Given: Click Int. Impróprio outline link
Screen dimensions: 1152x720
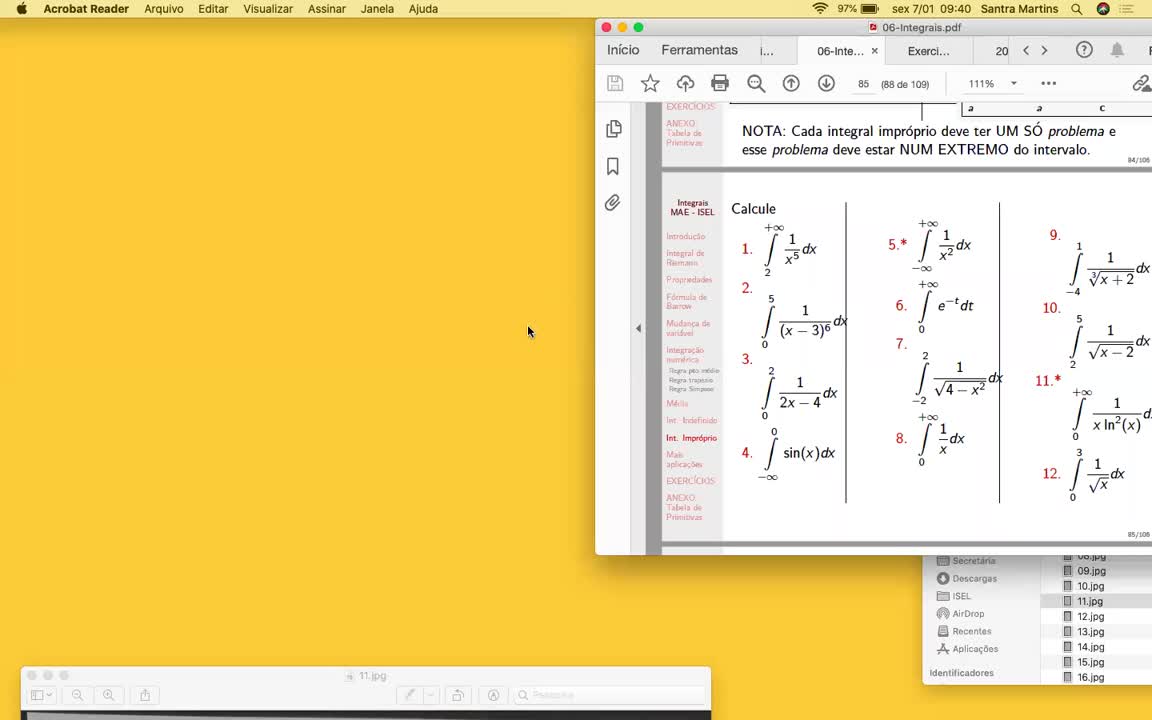Looking at the screenshot, I should tap(691, 438).
